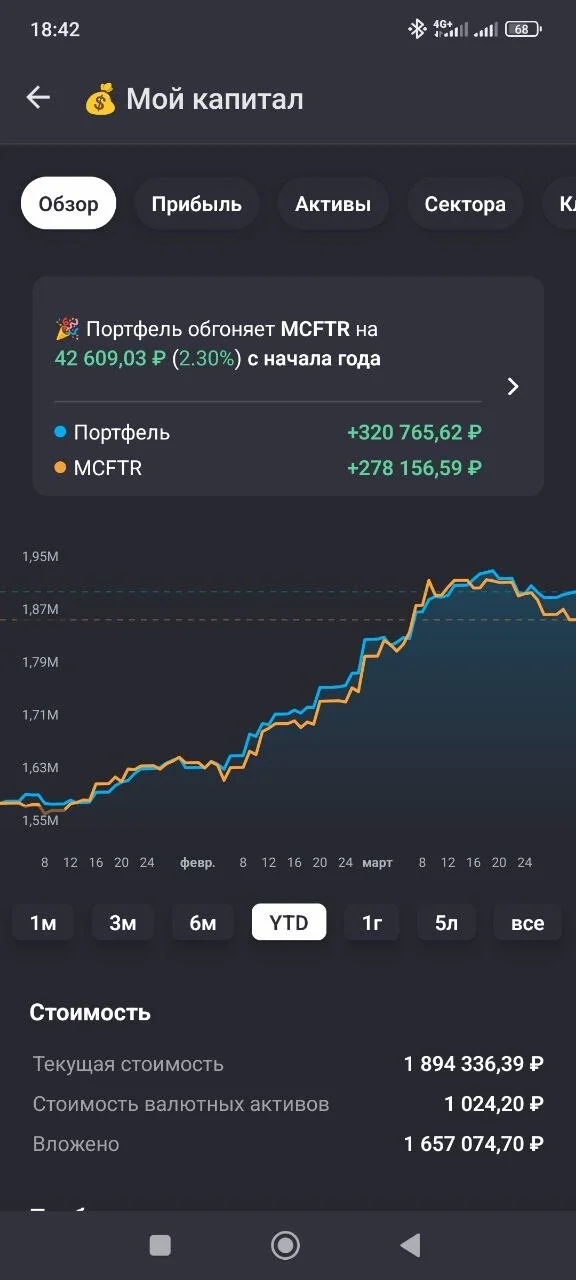Tap the Bluetooth status icon
Screen dimensions: 576x1280
[417, 29]
